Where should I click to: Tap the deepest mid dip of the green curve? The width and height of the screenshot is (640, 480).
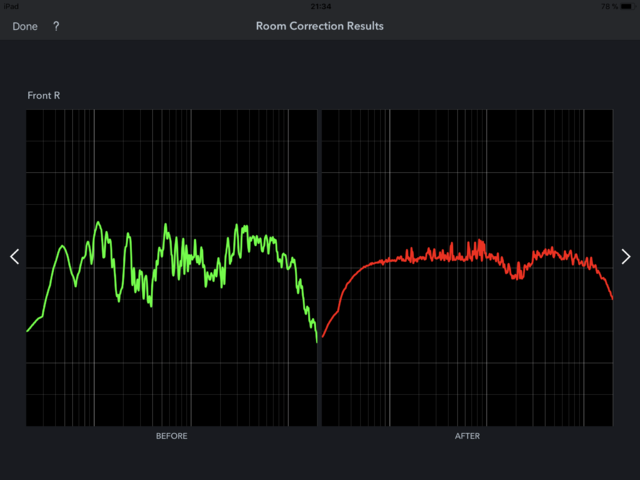tap(150, 304)
